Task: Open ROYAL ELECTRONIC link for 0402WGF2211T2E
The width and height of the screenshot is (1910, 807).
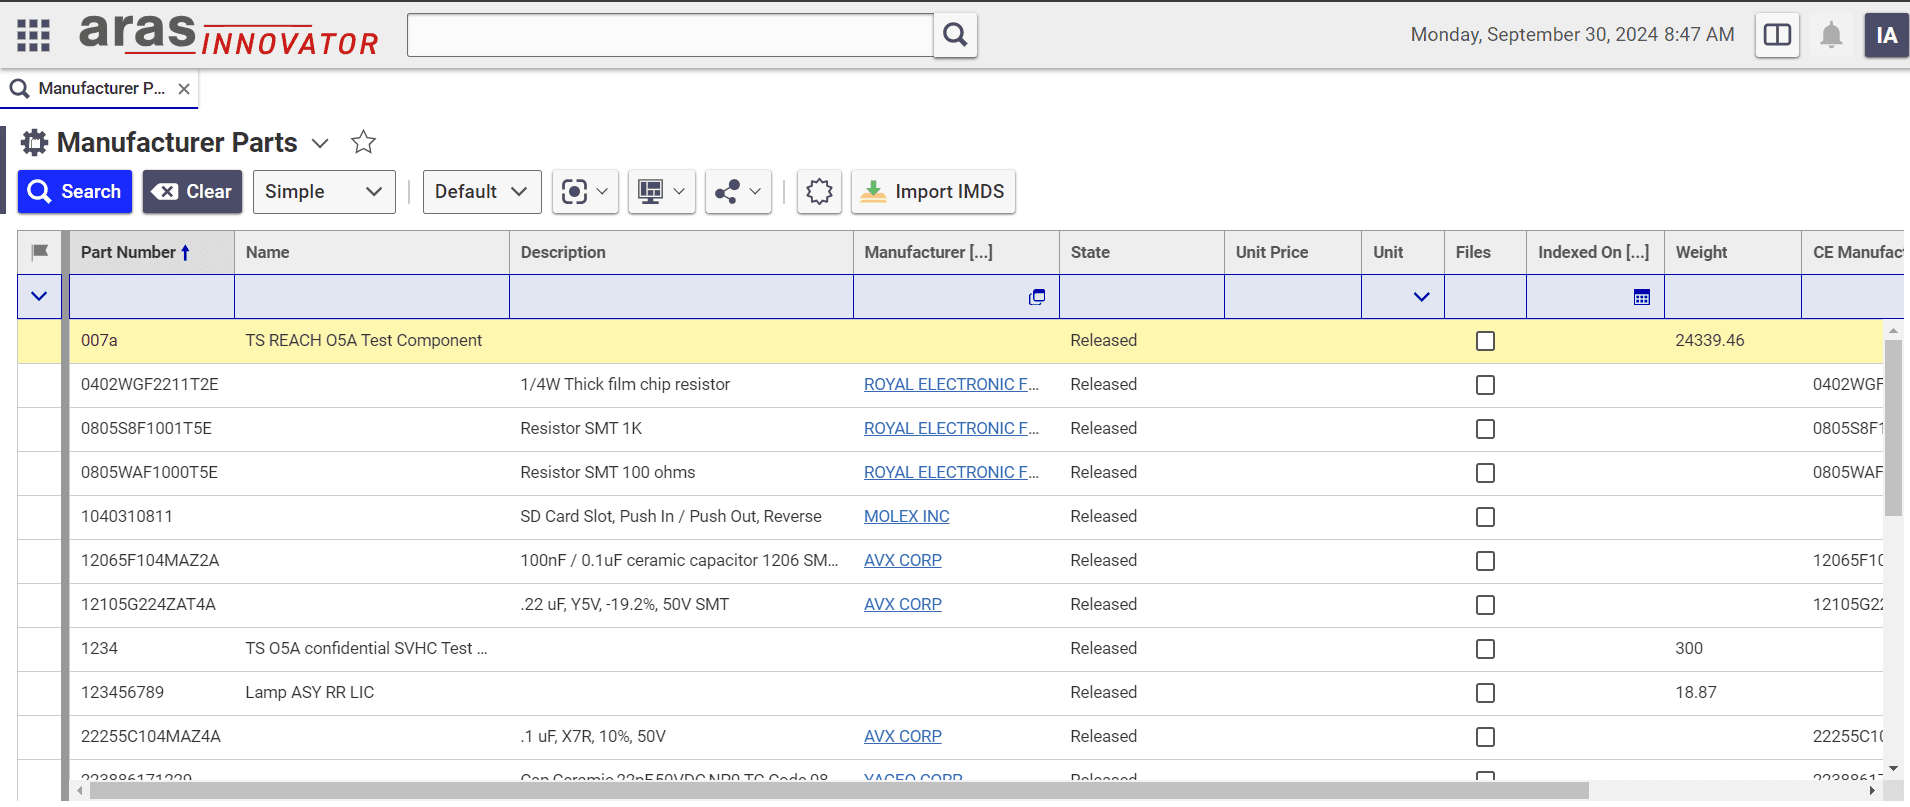Action: pyautogui.click(x=951, y=384)
